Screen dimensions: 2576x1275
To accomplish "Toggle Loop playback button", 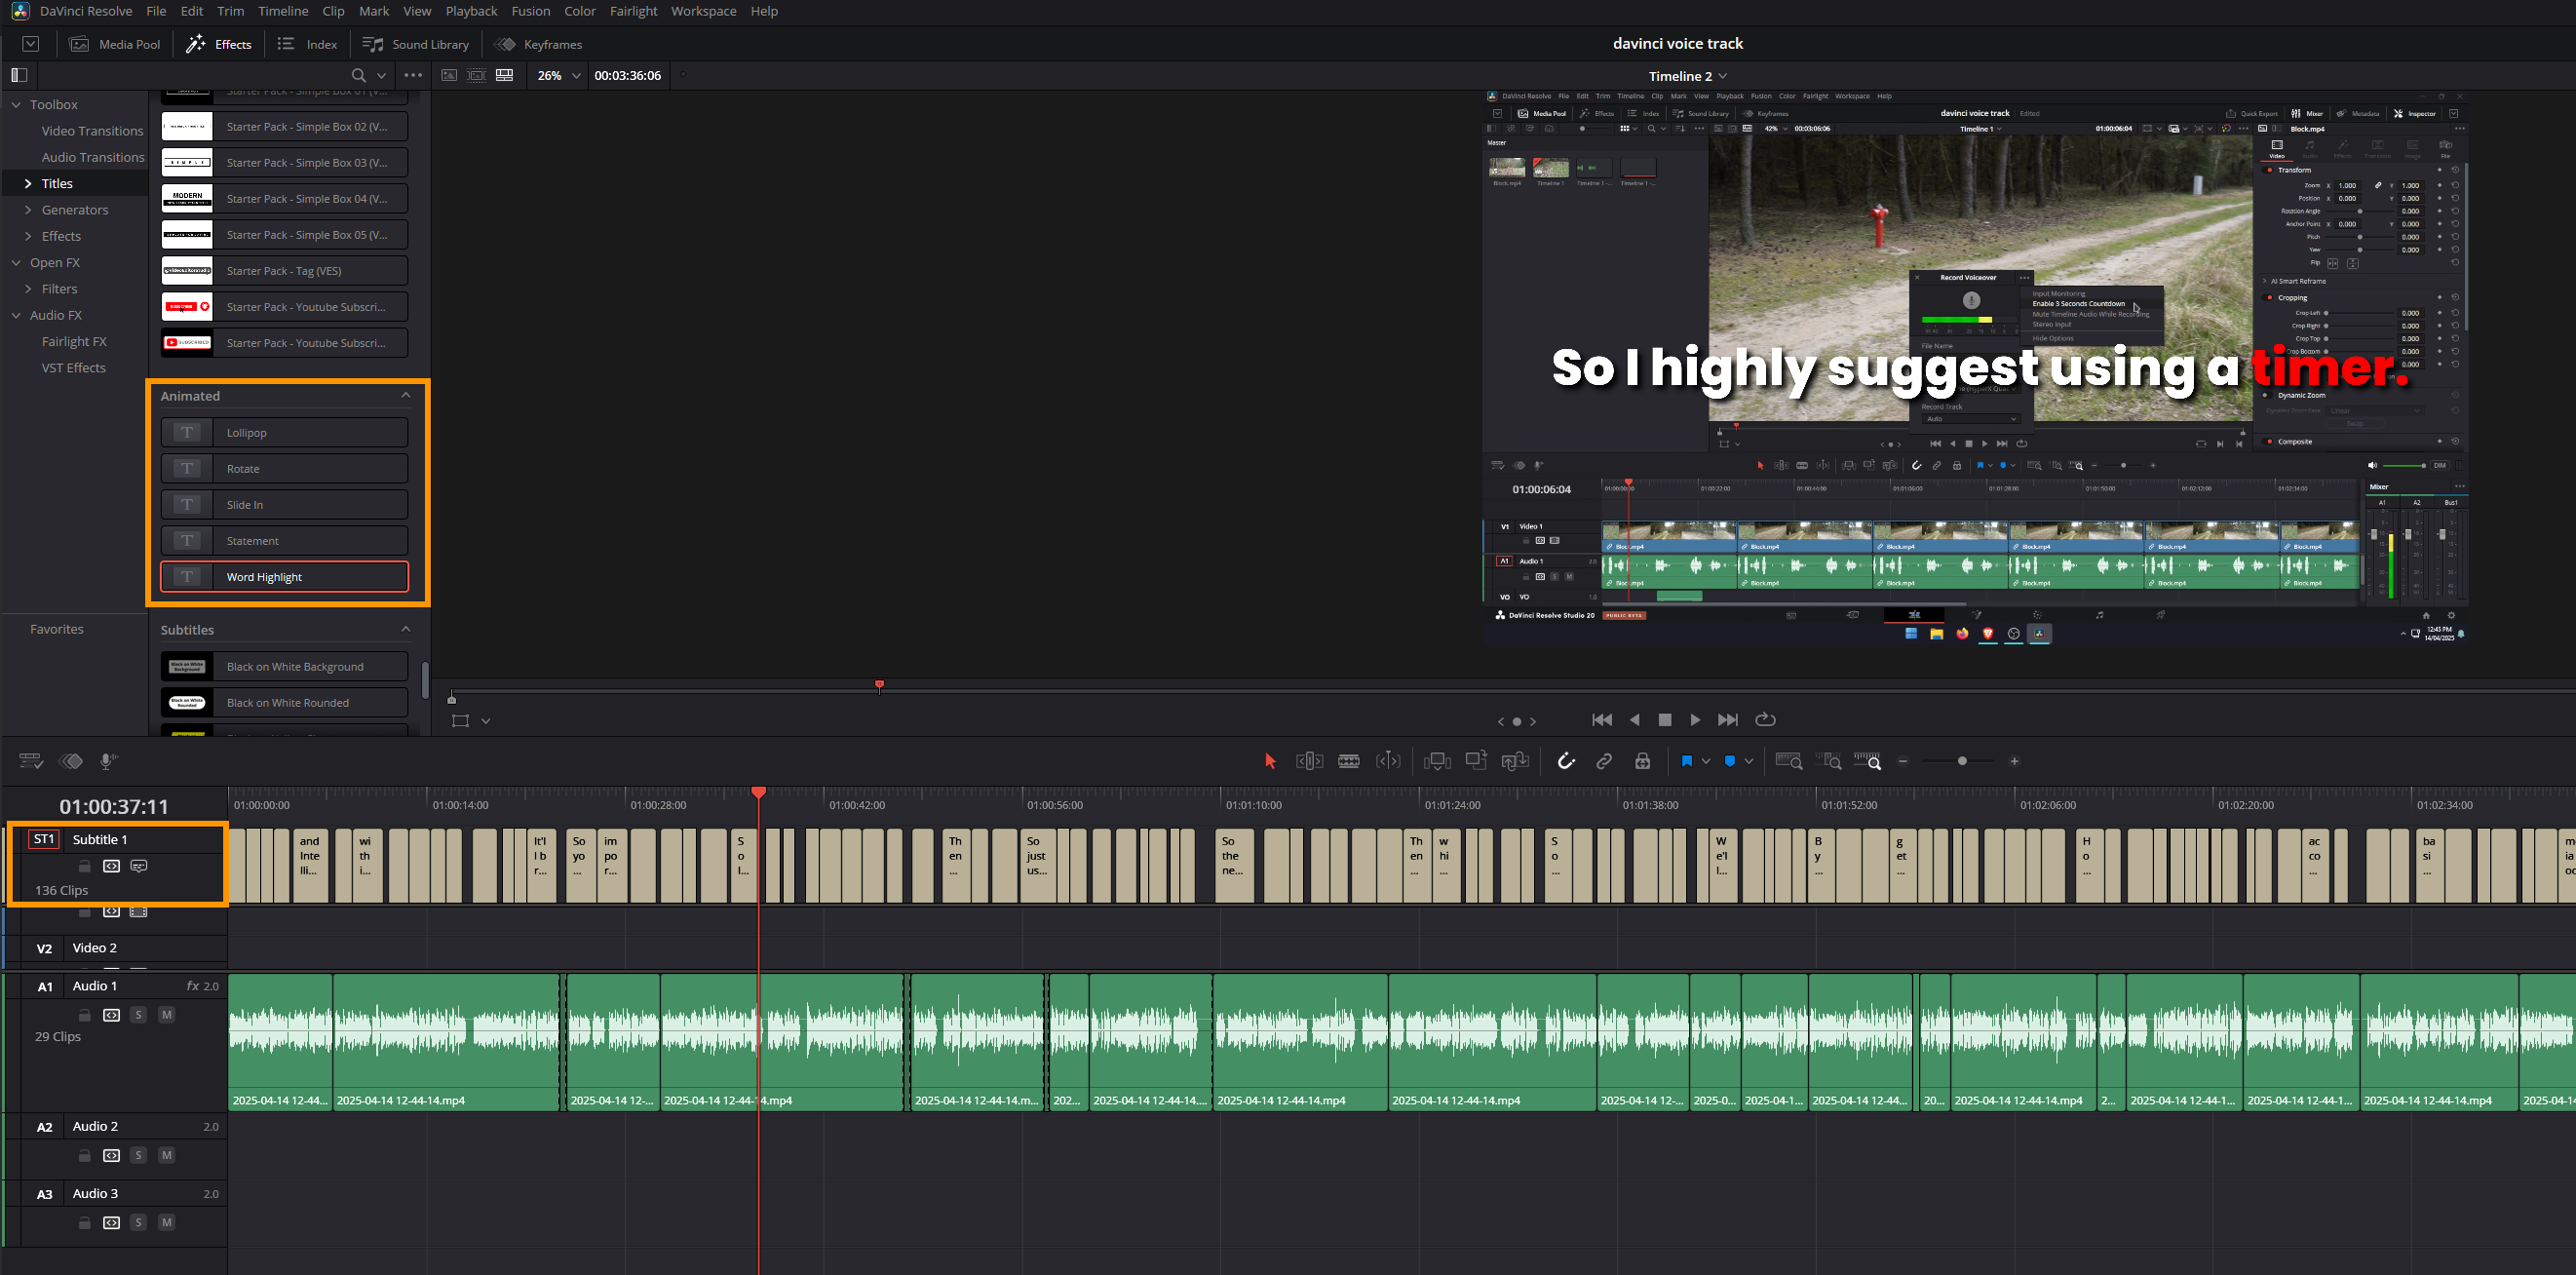I will coord(1766,720).
